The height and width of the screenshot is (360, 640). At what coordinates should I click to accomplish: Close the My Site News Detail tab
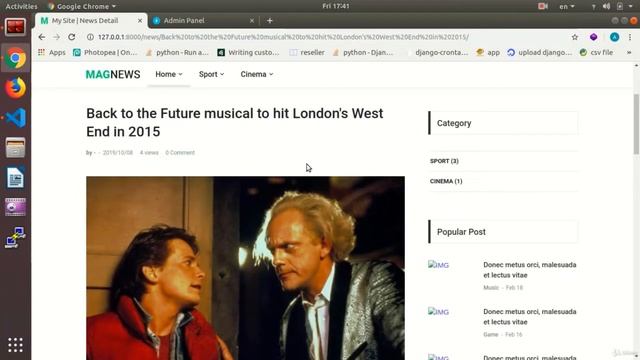140,20
